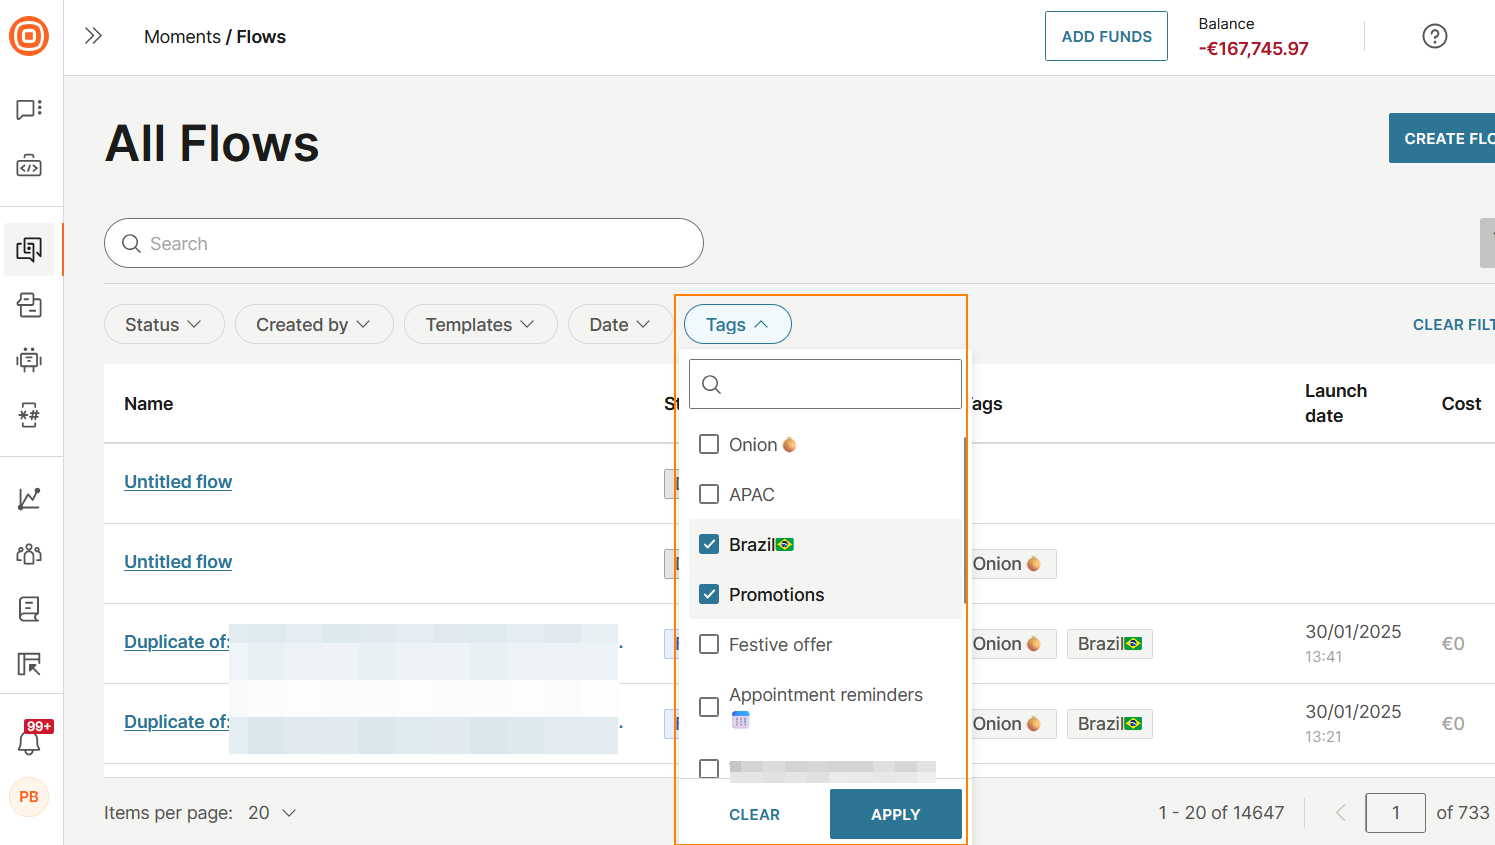
Task: Click the balance amount -€167,745.97
Action: [x=1254, y=48]
